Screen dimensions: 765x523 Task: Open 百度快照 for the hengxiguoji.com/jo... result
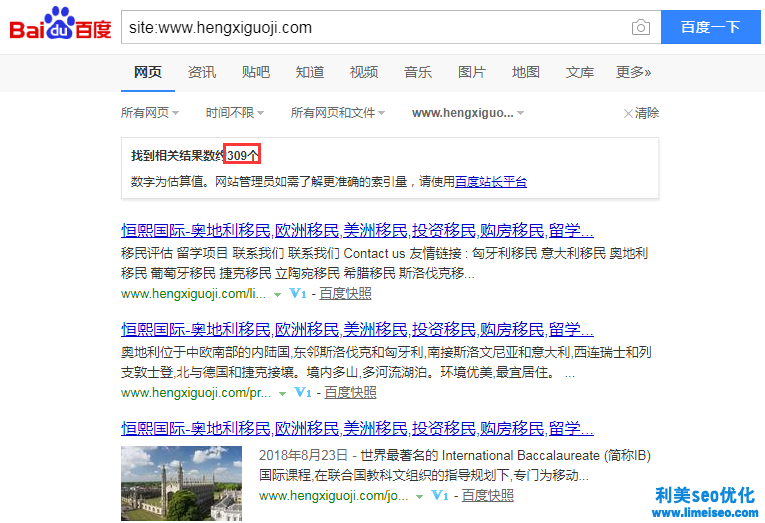point(488,495)
